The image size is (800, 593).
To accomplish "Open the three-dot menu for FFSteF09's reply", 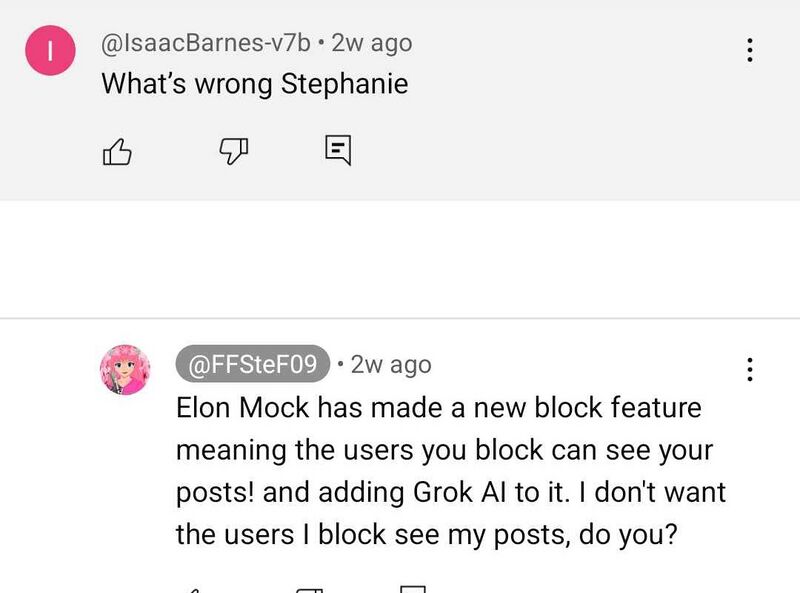I will click(x=749, y=369).
